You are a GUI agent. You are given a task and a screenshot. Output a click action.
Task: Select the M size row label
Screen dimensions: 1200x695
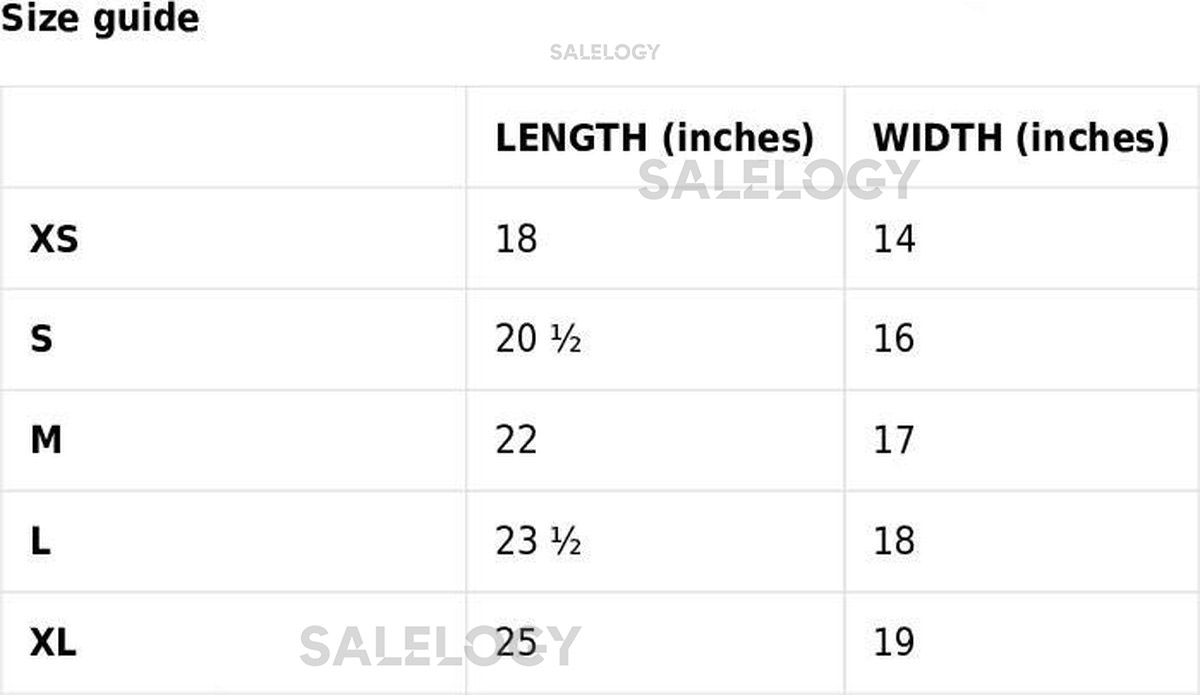[x=46, y=440]
